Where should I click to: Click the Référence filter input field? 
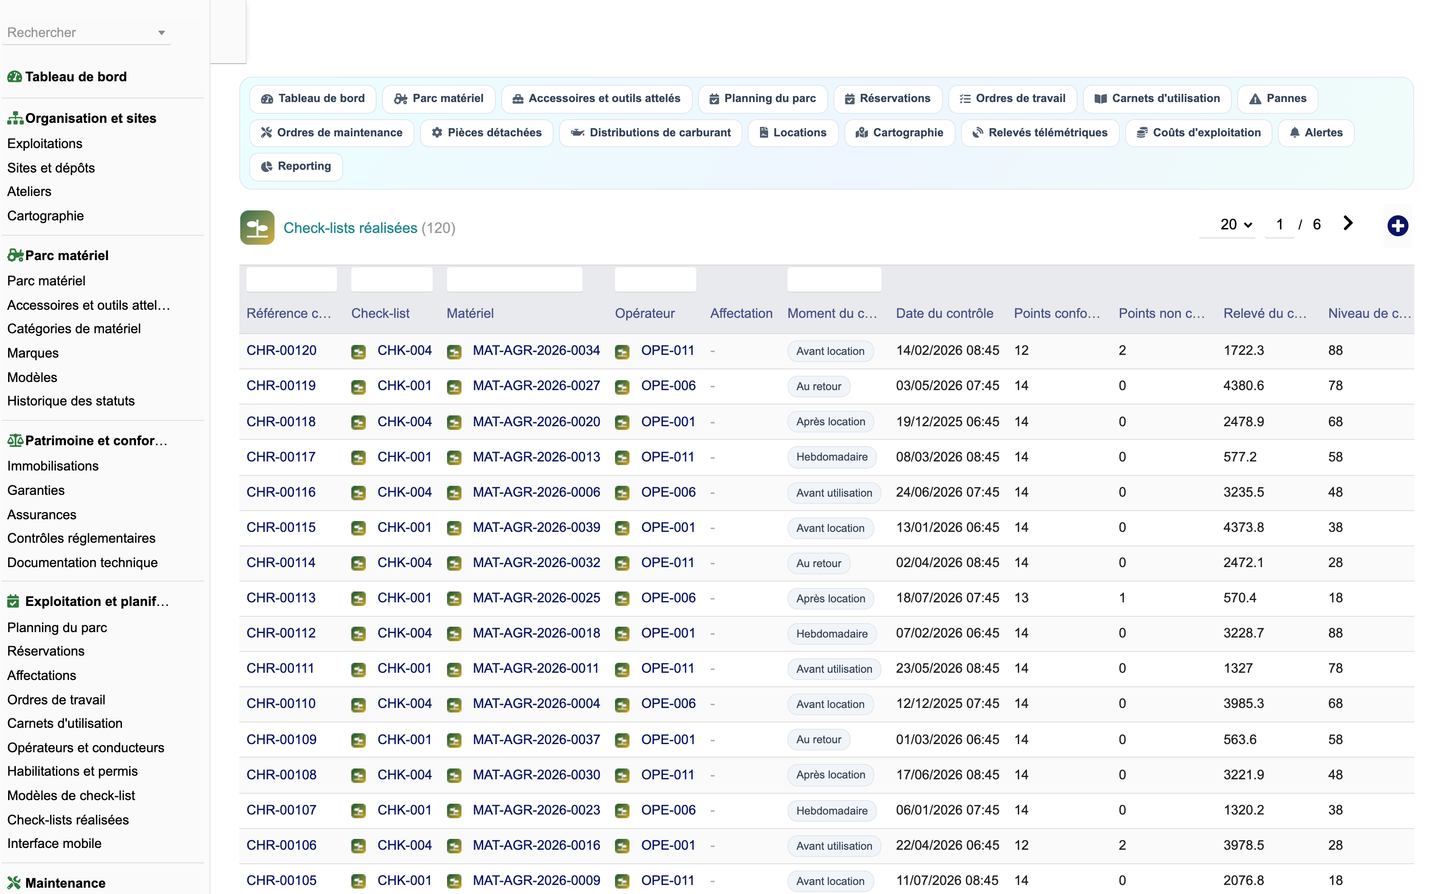tap(292, 279)
